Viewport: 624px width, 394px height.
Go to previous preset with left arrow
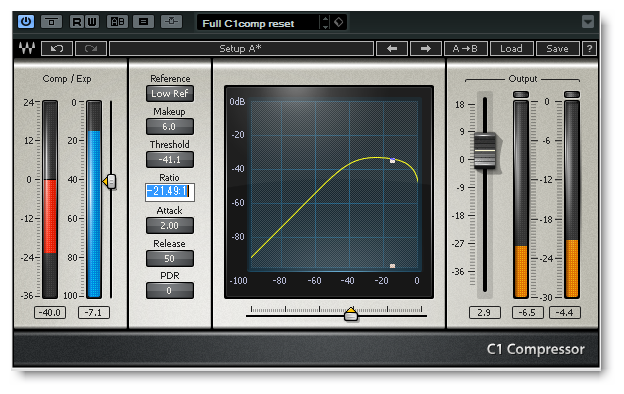392,49
